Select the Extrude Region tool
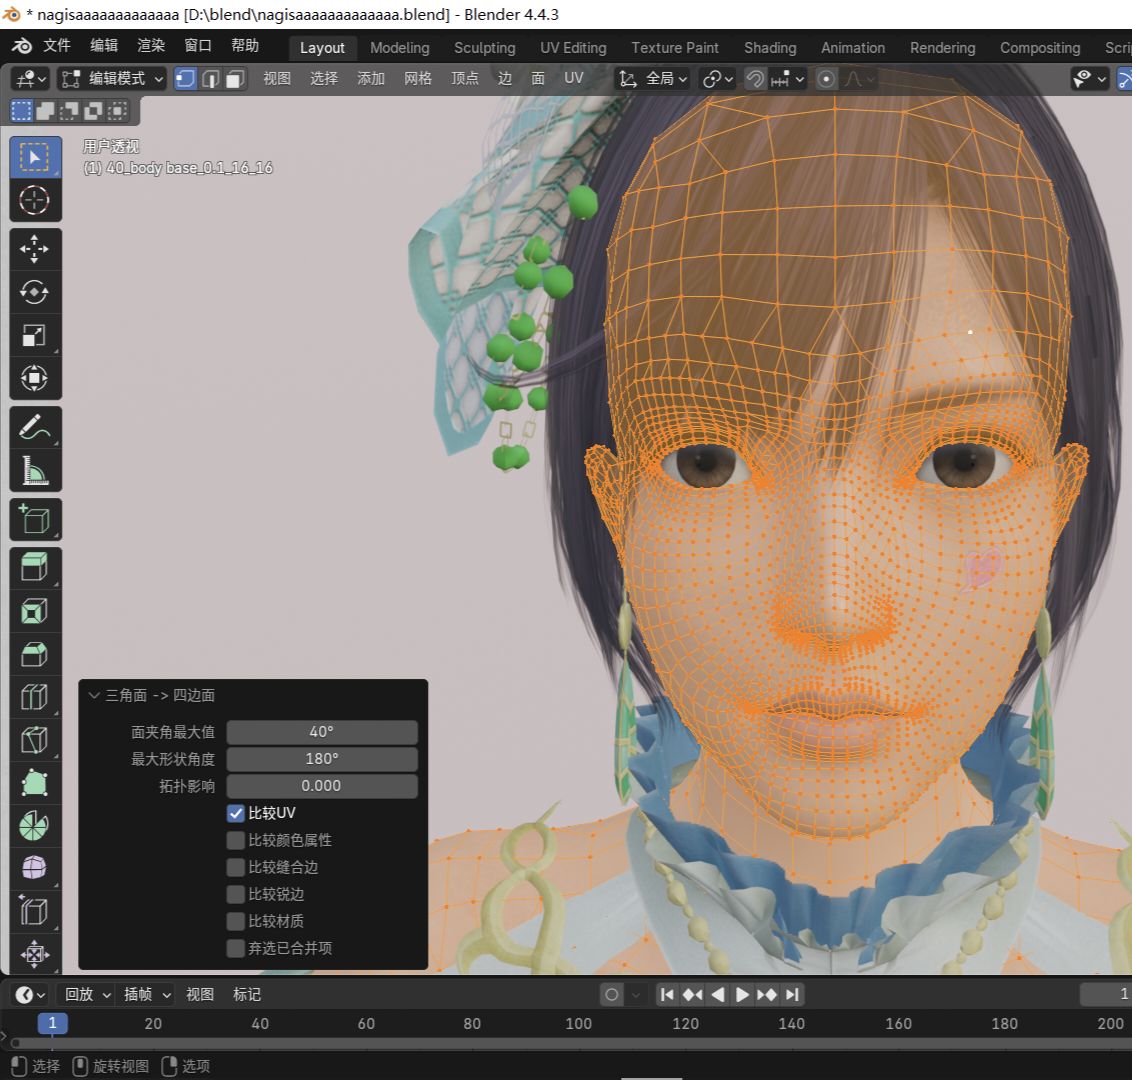1132x1080 pixels. 35,568
